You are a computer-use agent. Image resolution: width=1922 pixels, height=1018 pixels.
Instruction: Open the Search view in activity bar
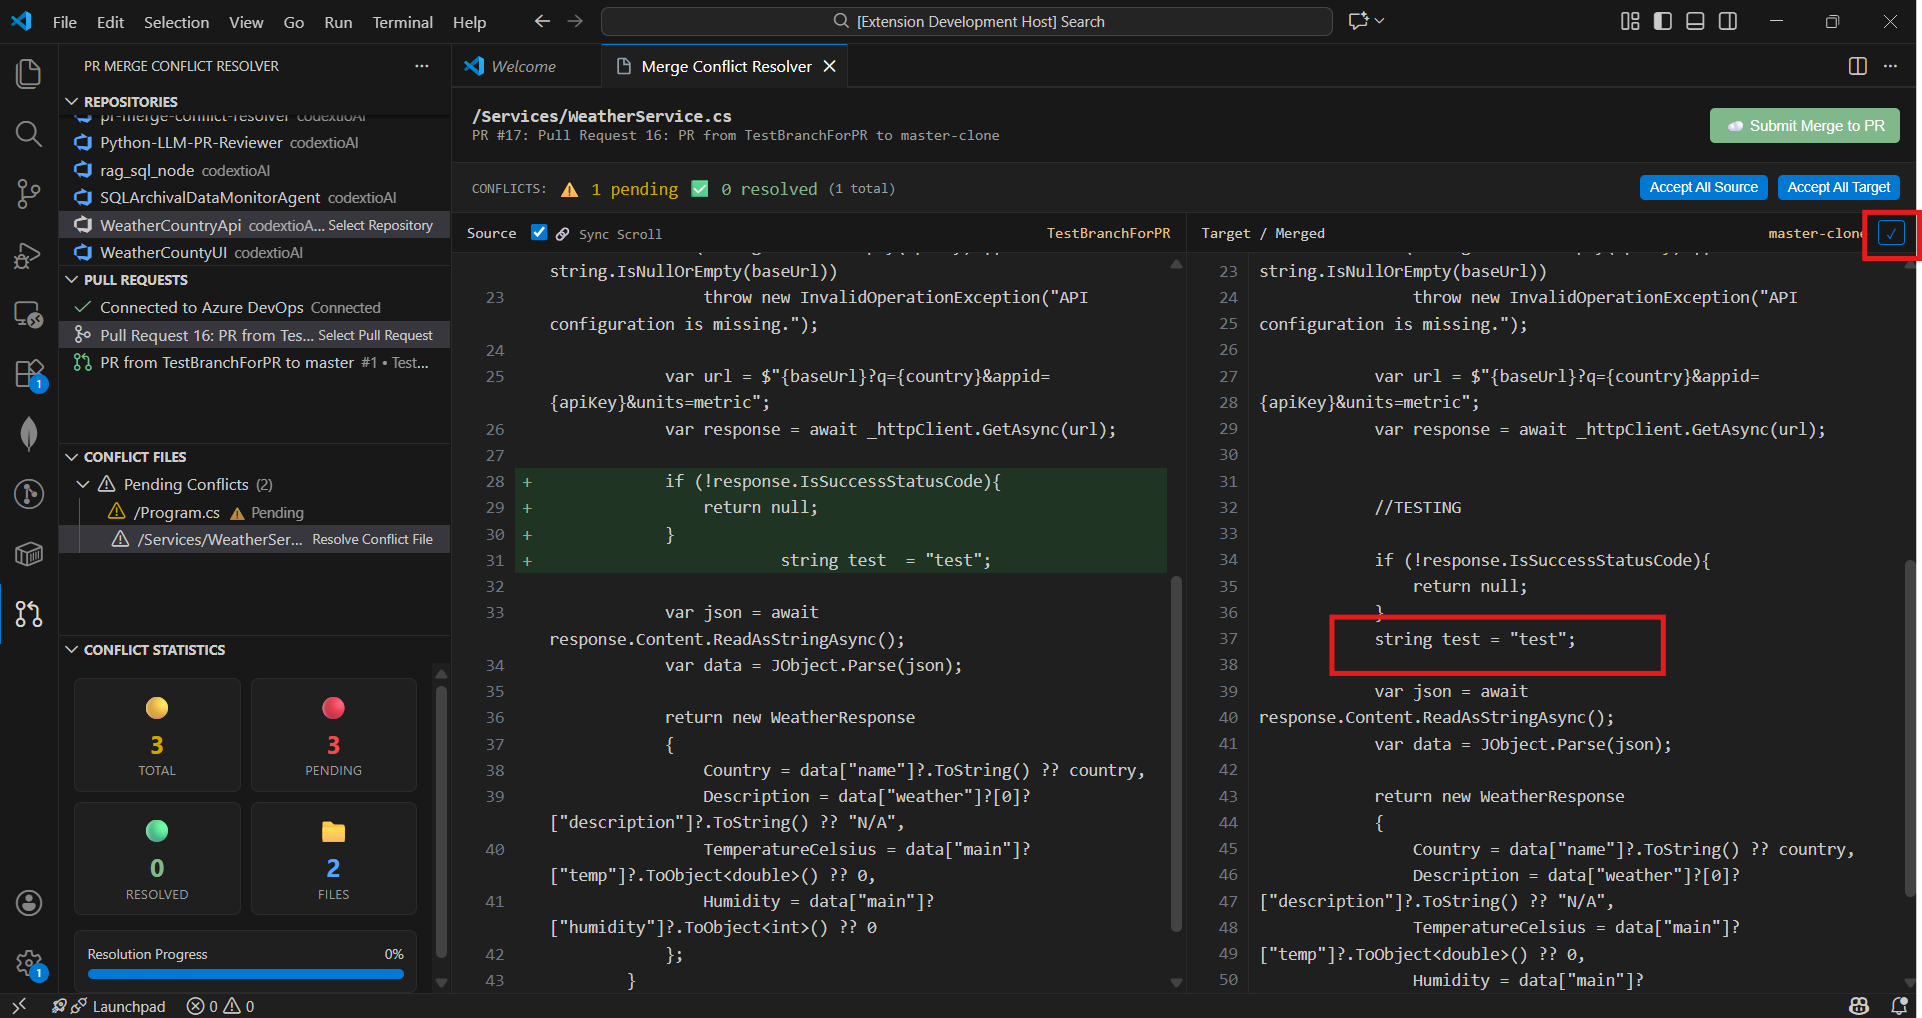(x=29, y=134)
